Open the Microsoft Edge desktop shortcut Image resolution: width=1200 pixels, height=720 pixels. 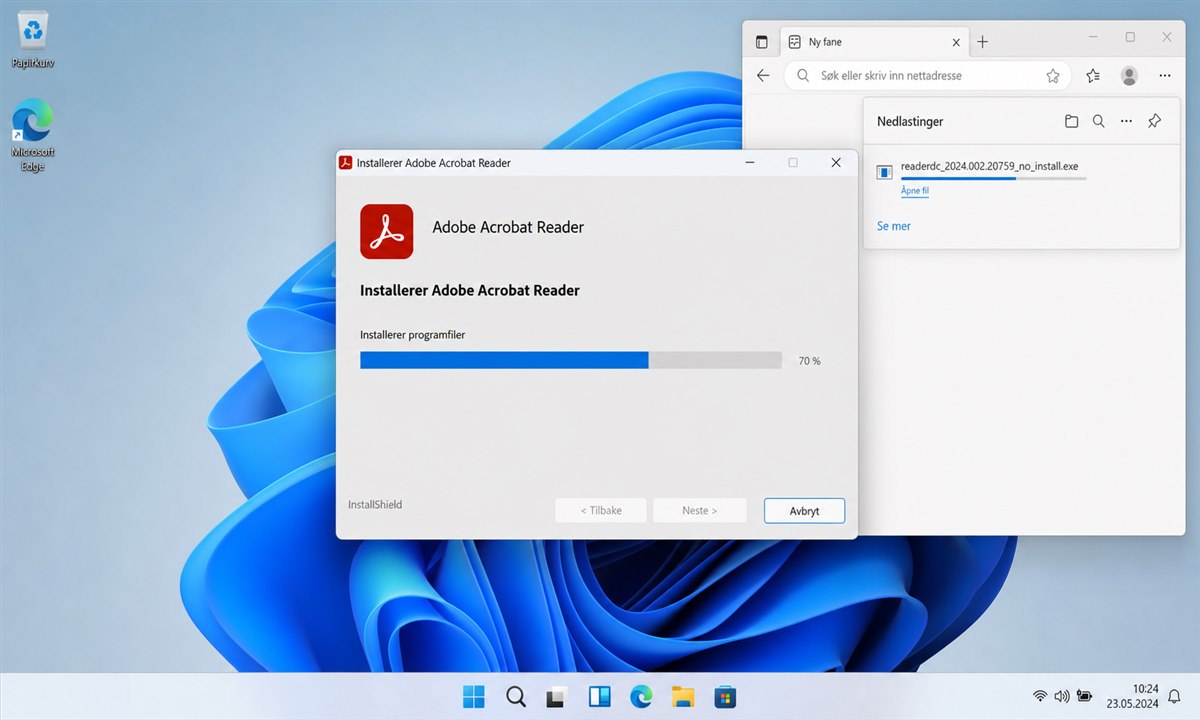[x=33, y=135]
